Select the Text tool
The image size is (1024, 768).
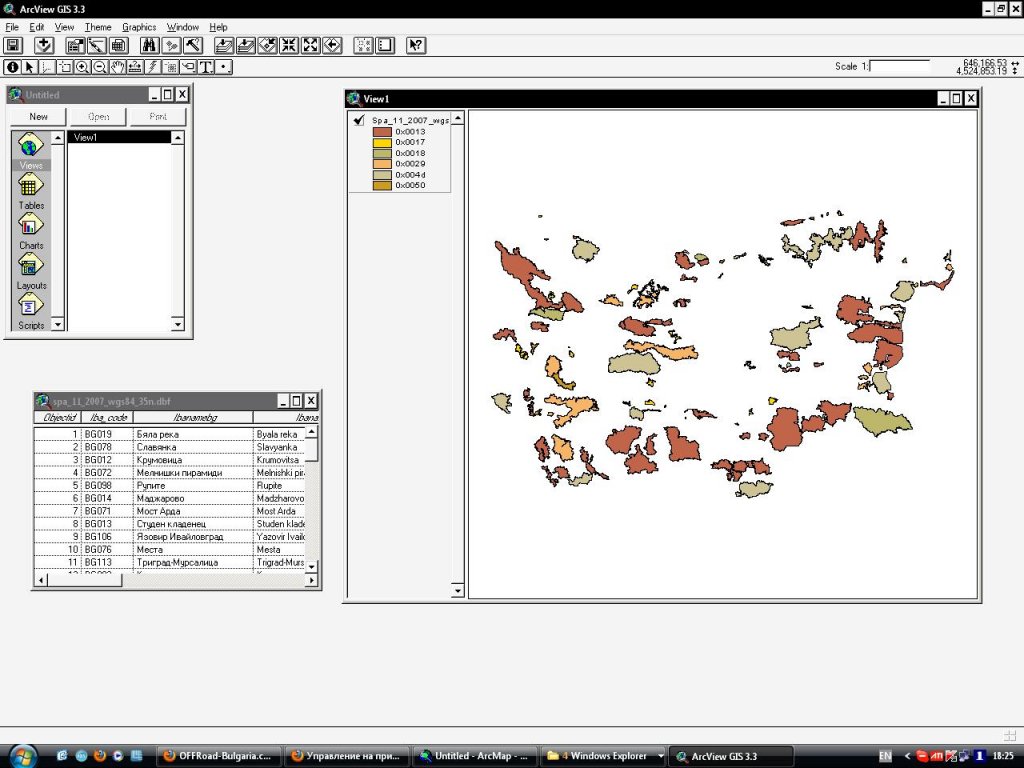(206, 67)
